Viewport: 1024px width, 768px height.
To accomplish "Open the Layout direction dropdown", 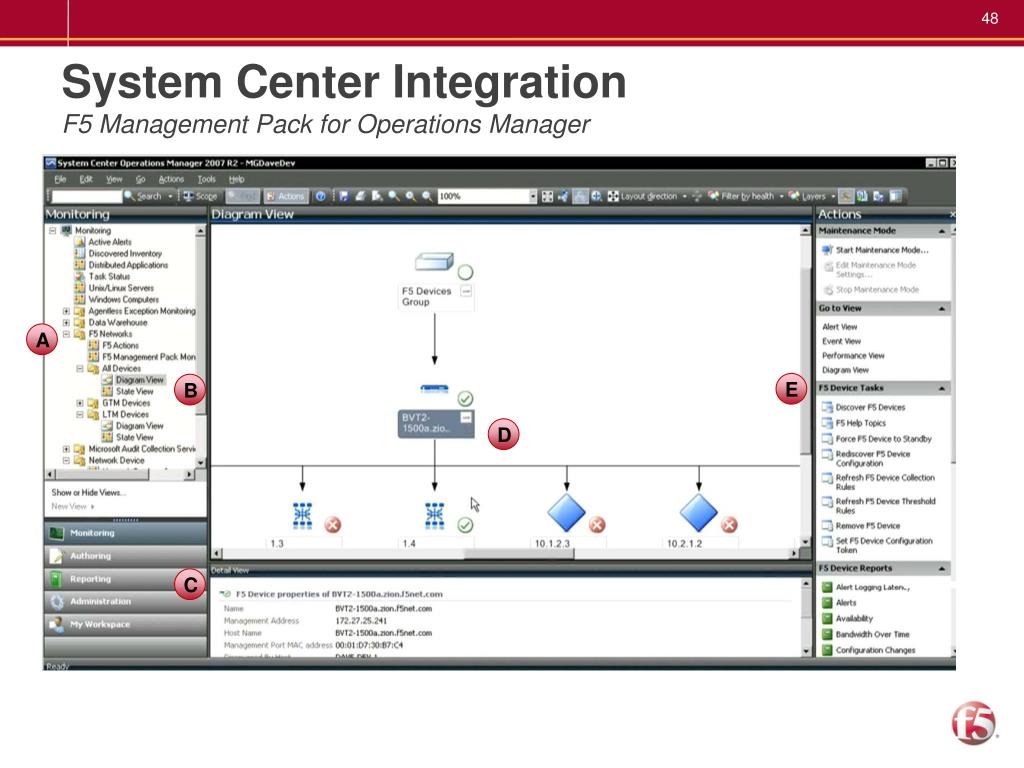I will click(684, 196).
